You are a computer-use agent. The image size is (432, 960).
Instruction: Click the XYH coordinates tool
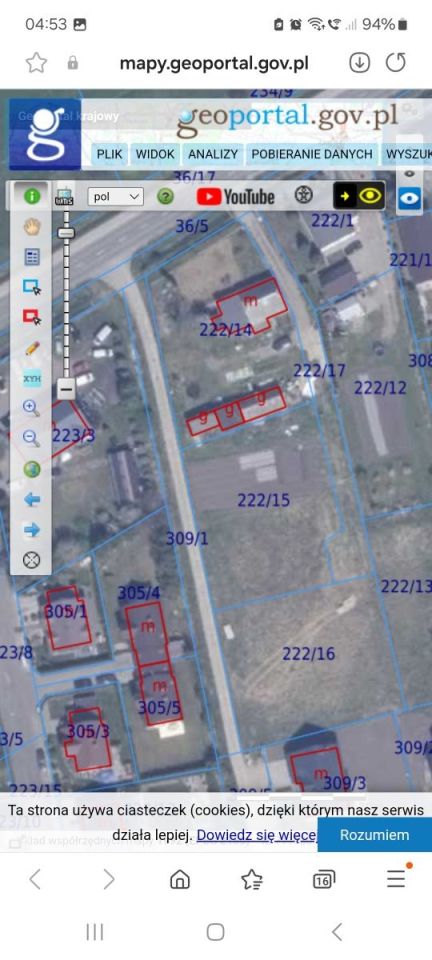click(x=32, y=378)
